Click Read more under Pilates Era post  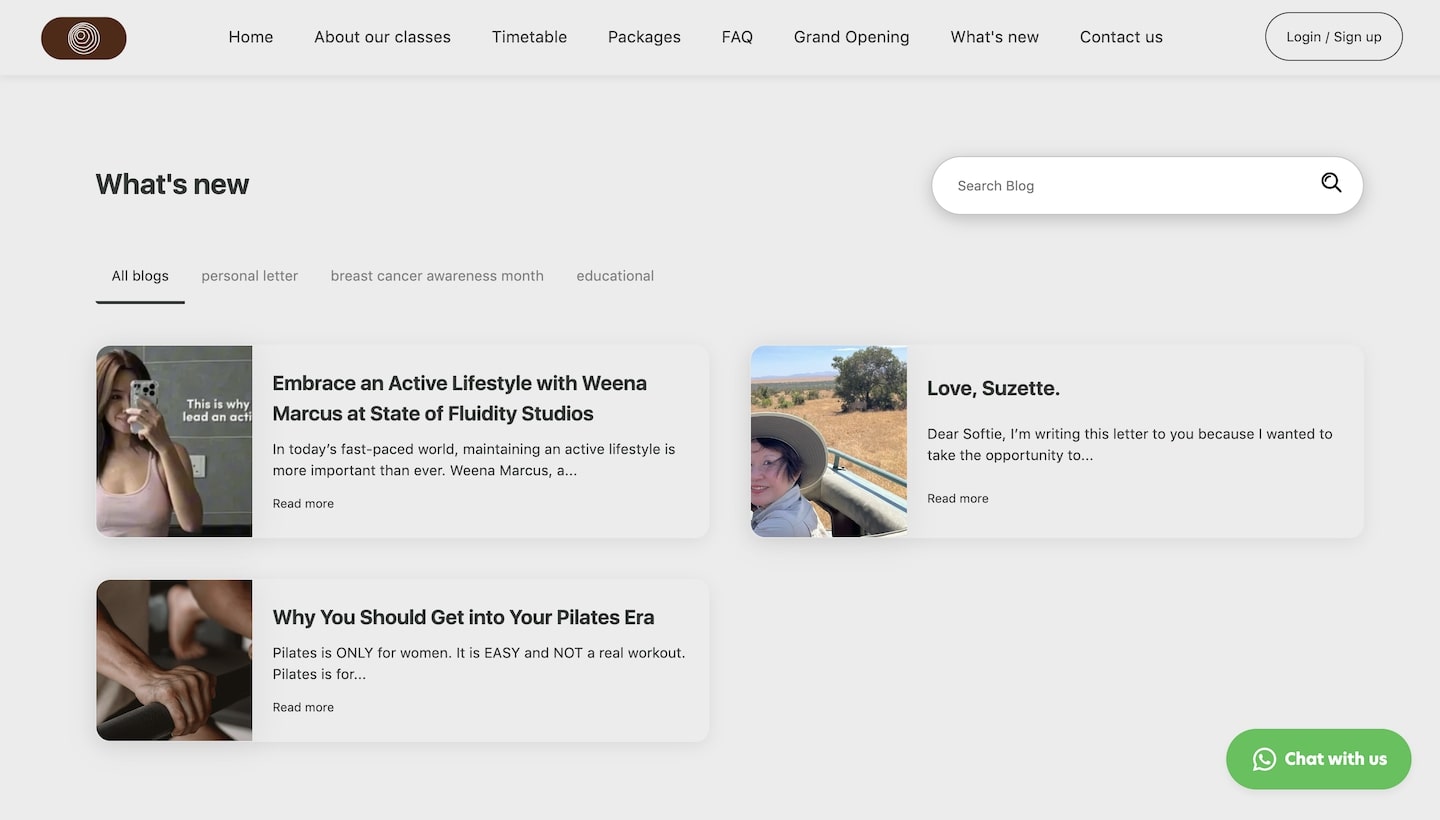303,708
